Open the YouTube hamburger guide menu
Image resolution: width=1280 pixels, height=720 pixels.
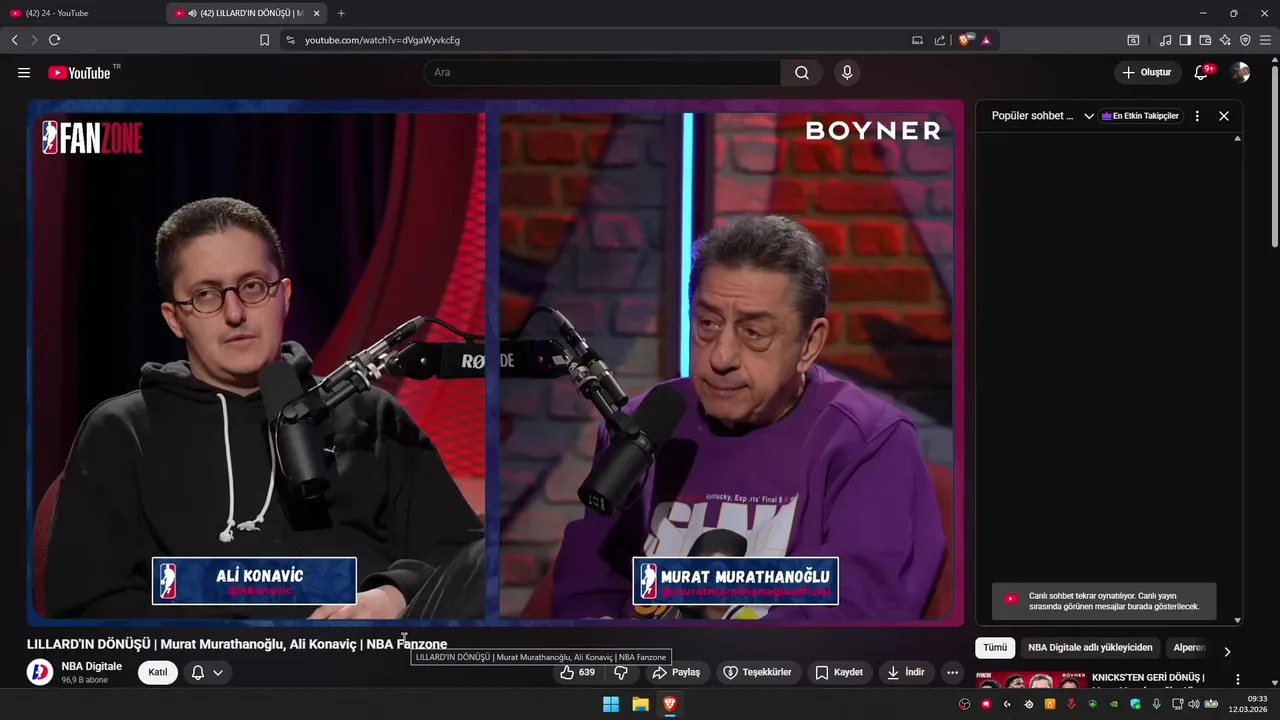point(24,73)
